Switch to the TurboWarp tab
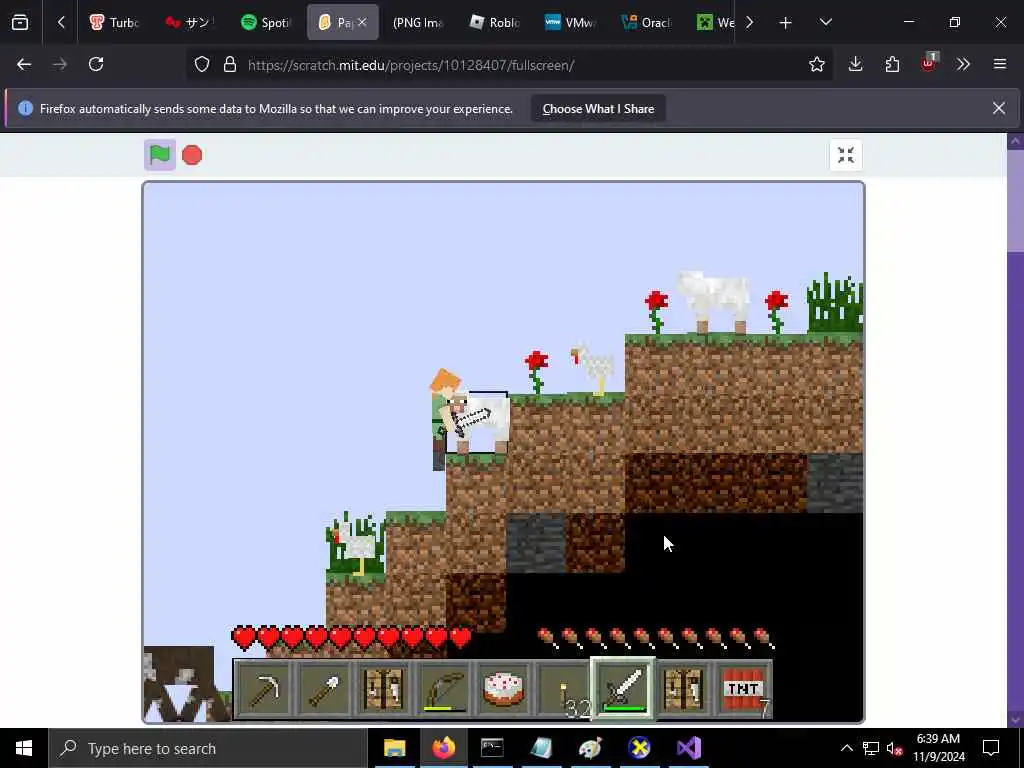Screen dimensions: 1024x768 [116, 22]
